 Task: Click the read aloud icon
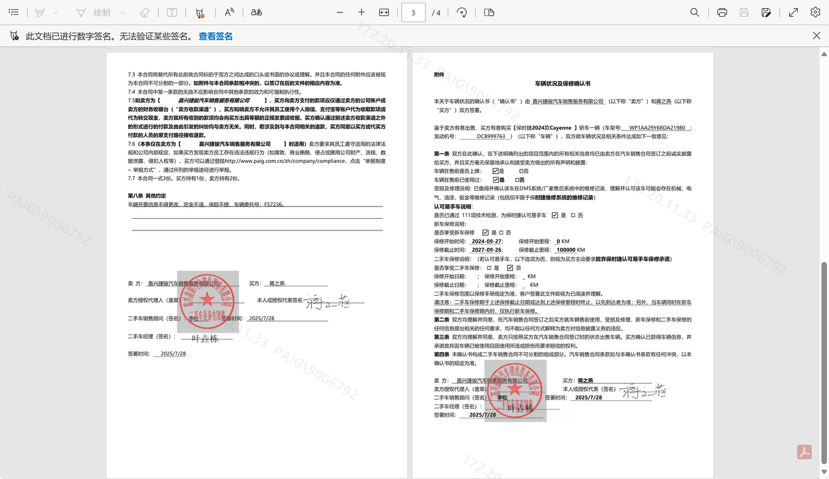click(x=229, y=13)
